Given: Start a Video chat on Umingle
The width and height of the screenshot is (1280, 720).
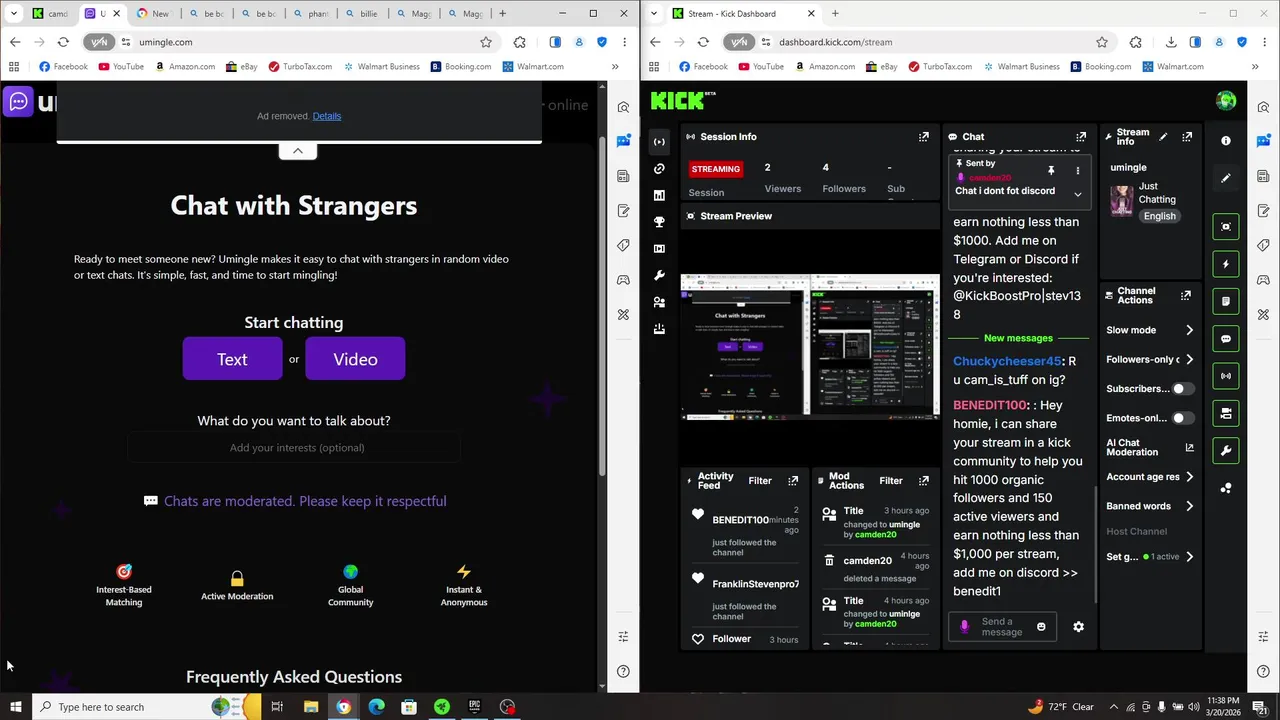Looking at the screenshot, I should 355,359.
